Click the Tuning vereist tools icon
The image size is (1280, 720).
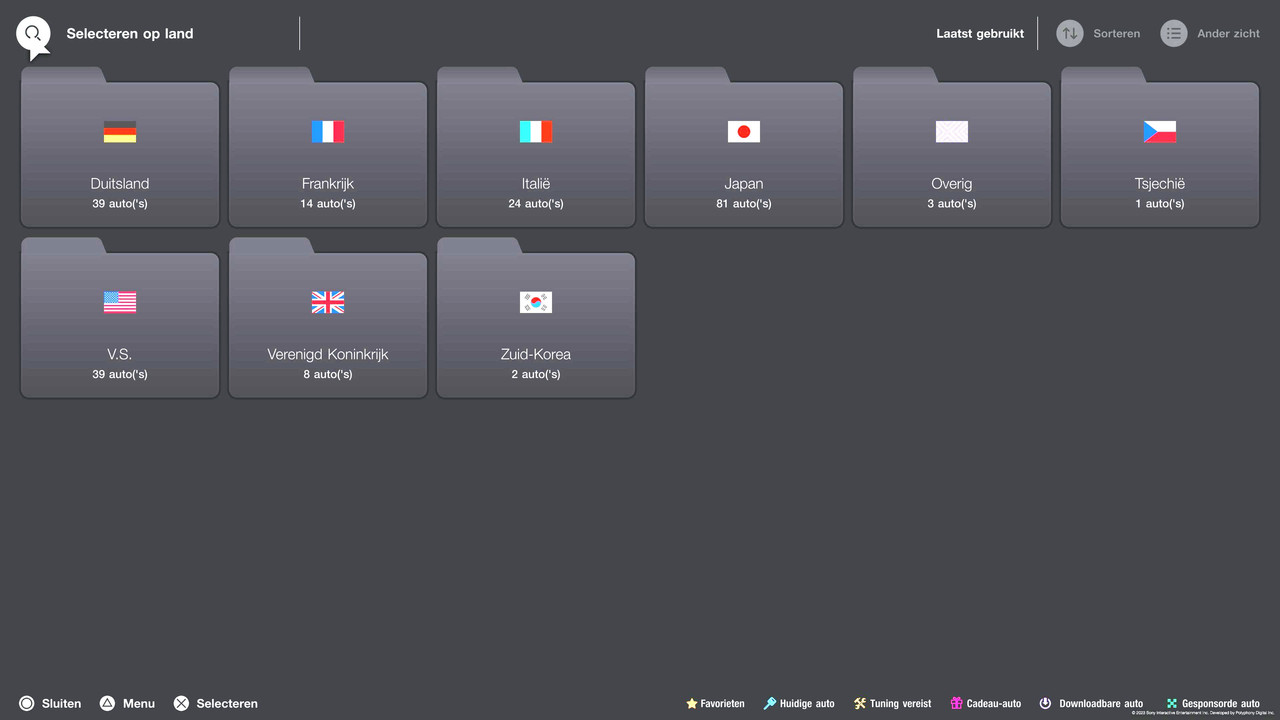click(860, 704)
